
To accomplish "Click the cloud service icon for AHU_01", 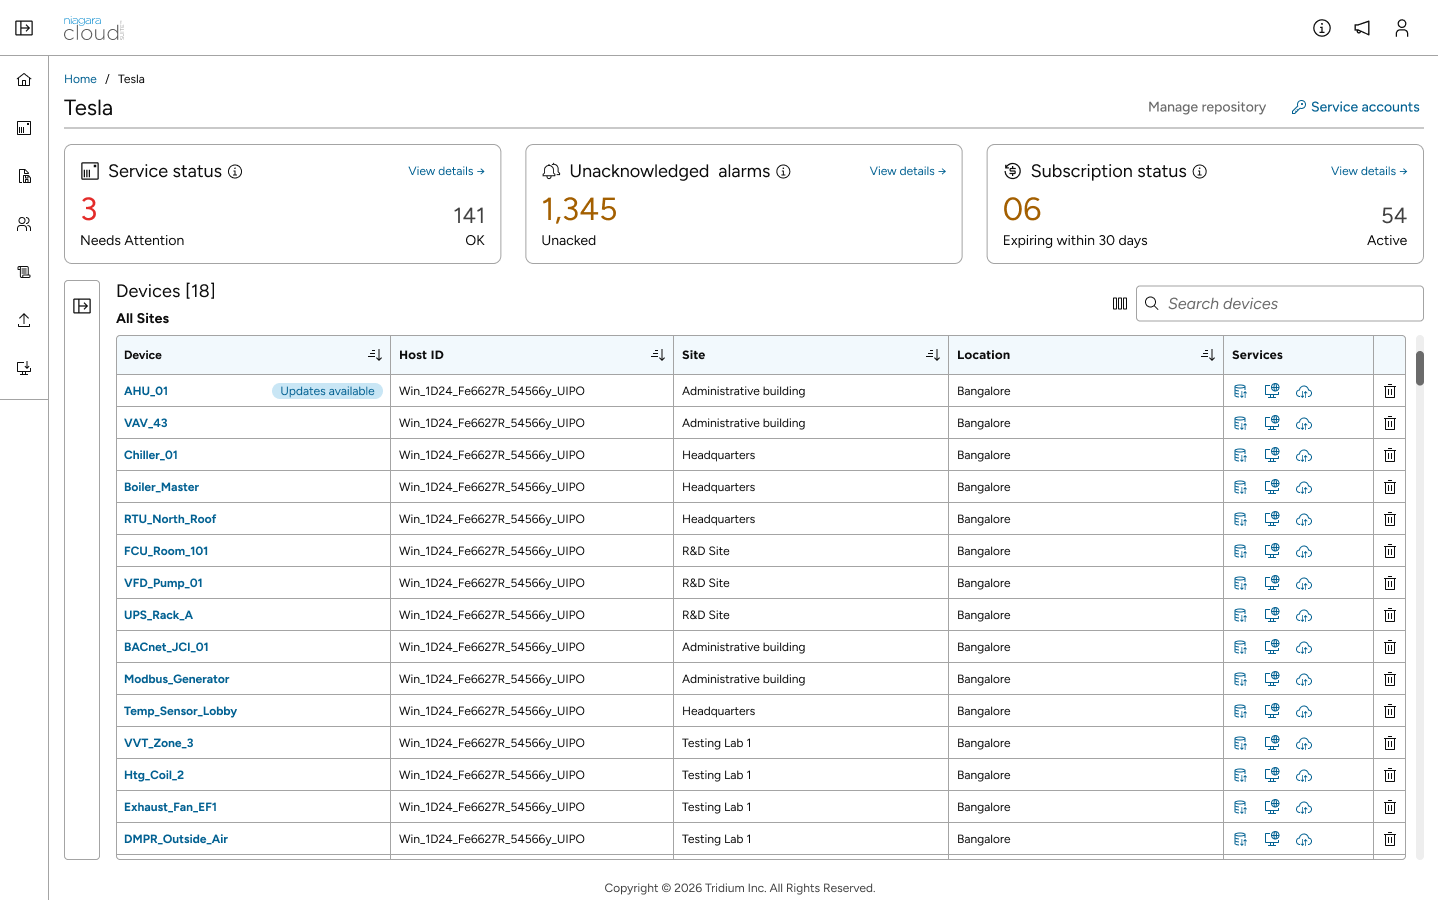I will click(x=1304, y=391).
